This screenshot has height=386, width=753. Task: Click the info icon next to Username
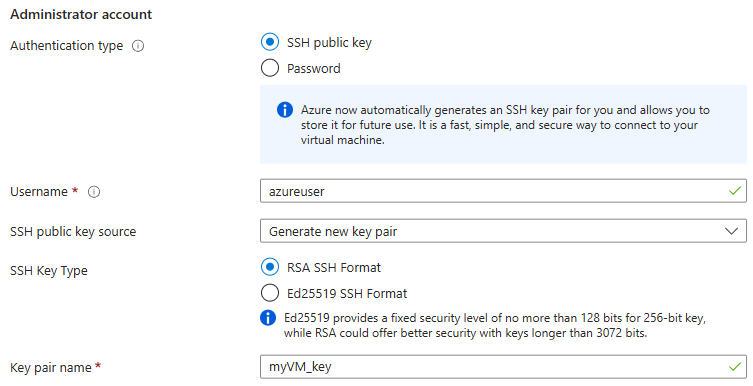click(94, 192)
